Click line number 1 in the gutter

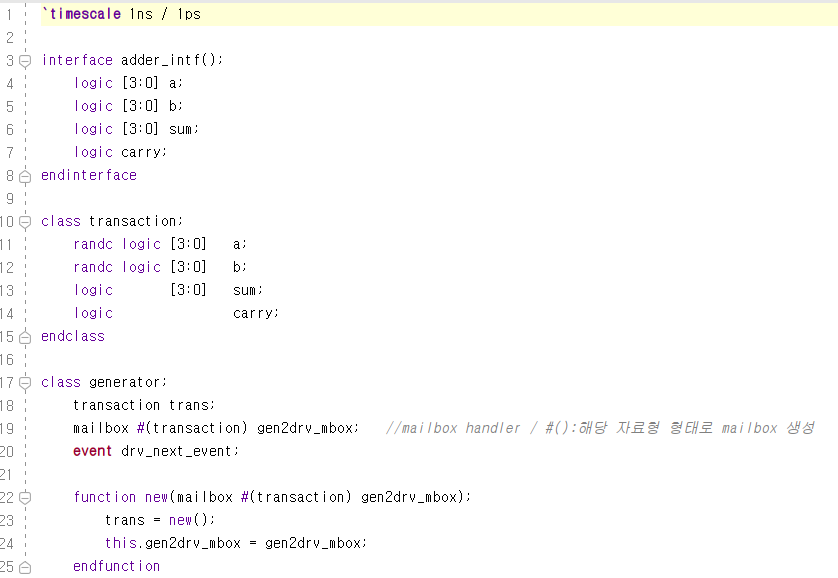coord(9,14)
